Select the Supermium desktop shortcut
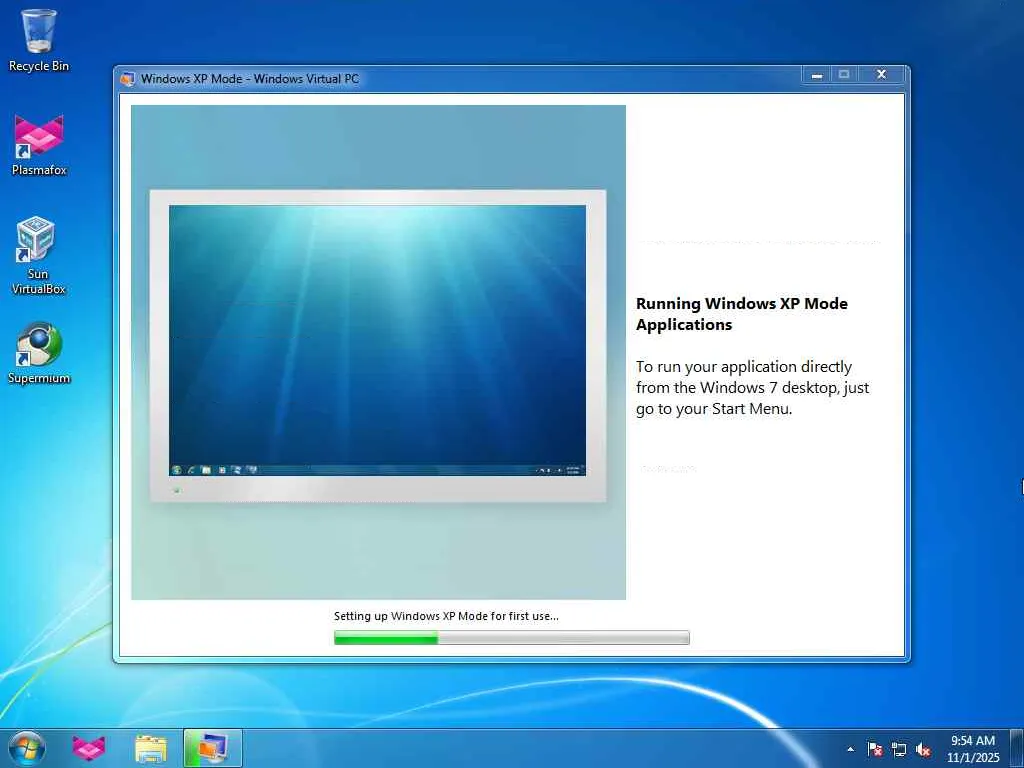Screen dimensions: 1024x768 click(x=39, y=353)
